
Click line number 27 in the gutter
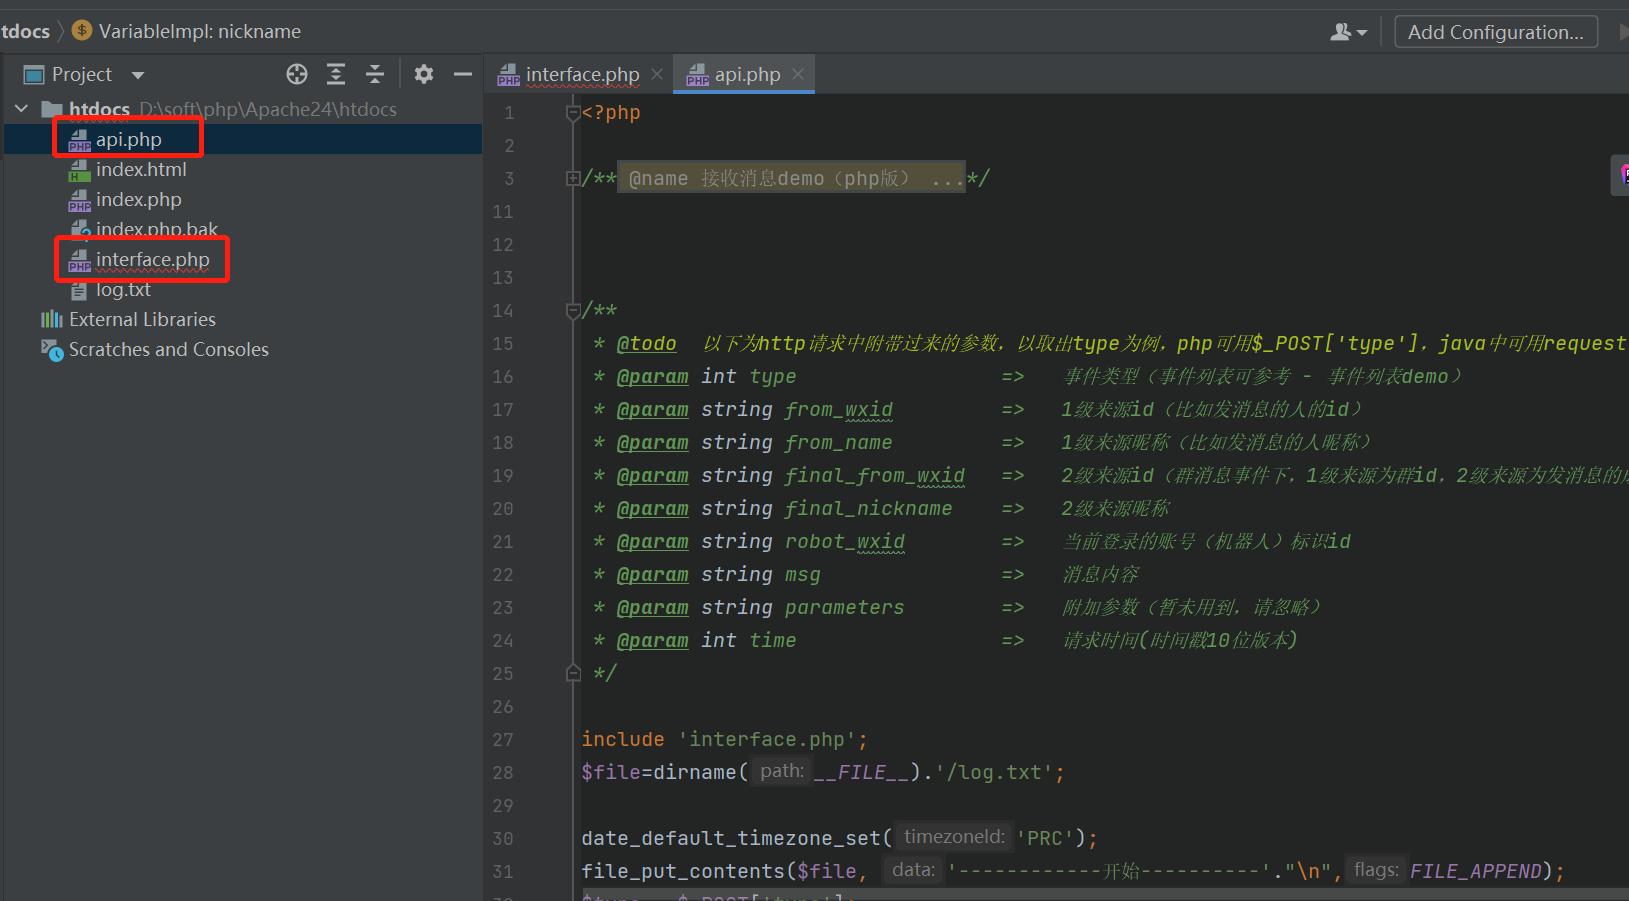point(503,740)
